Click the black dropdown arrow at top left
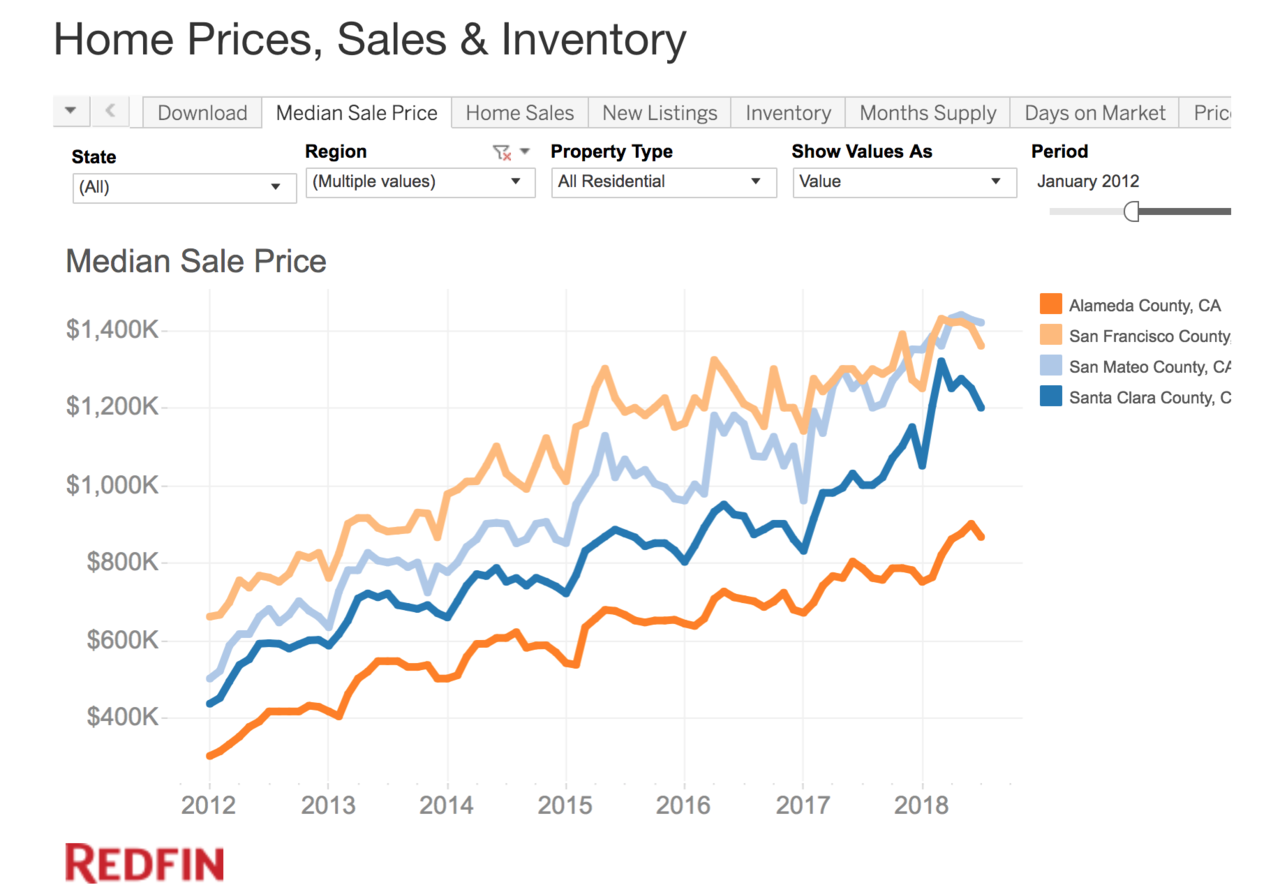 (70, 111)
